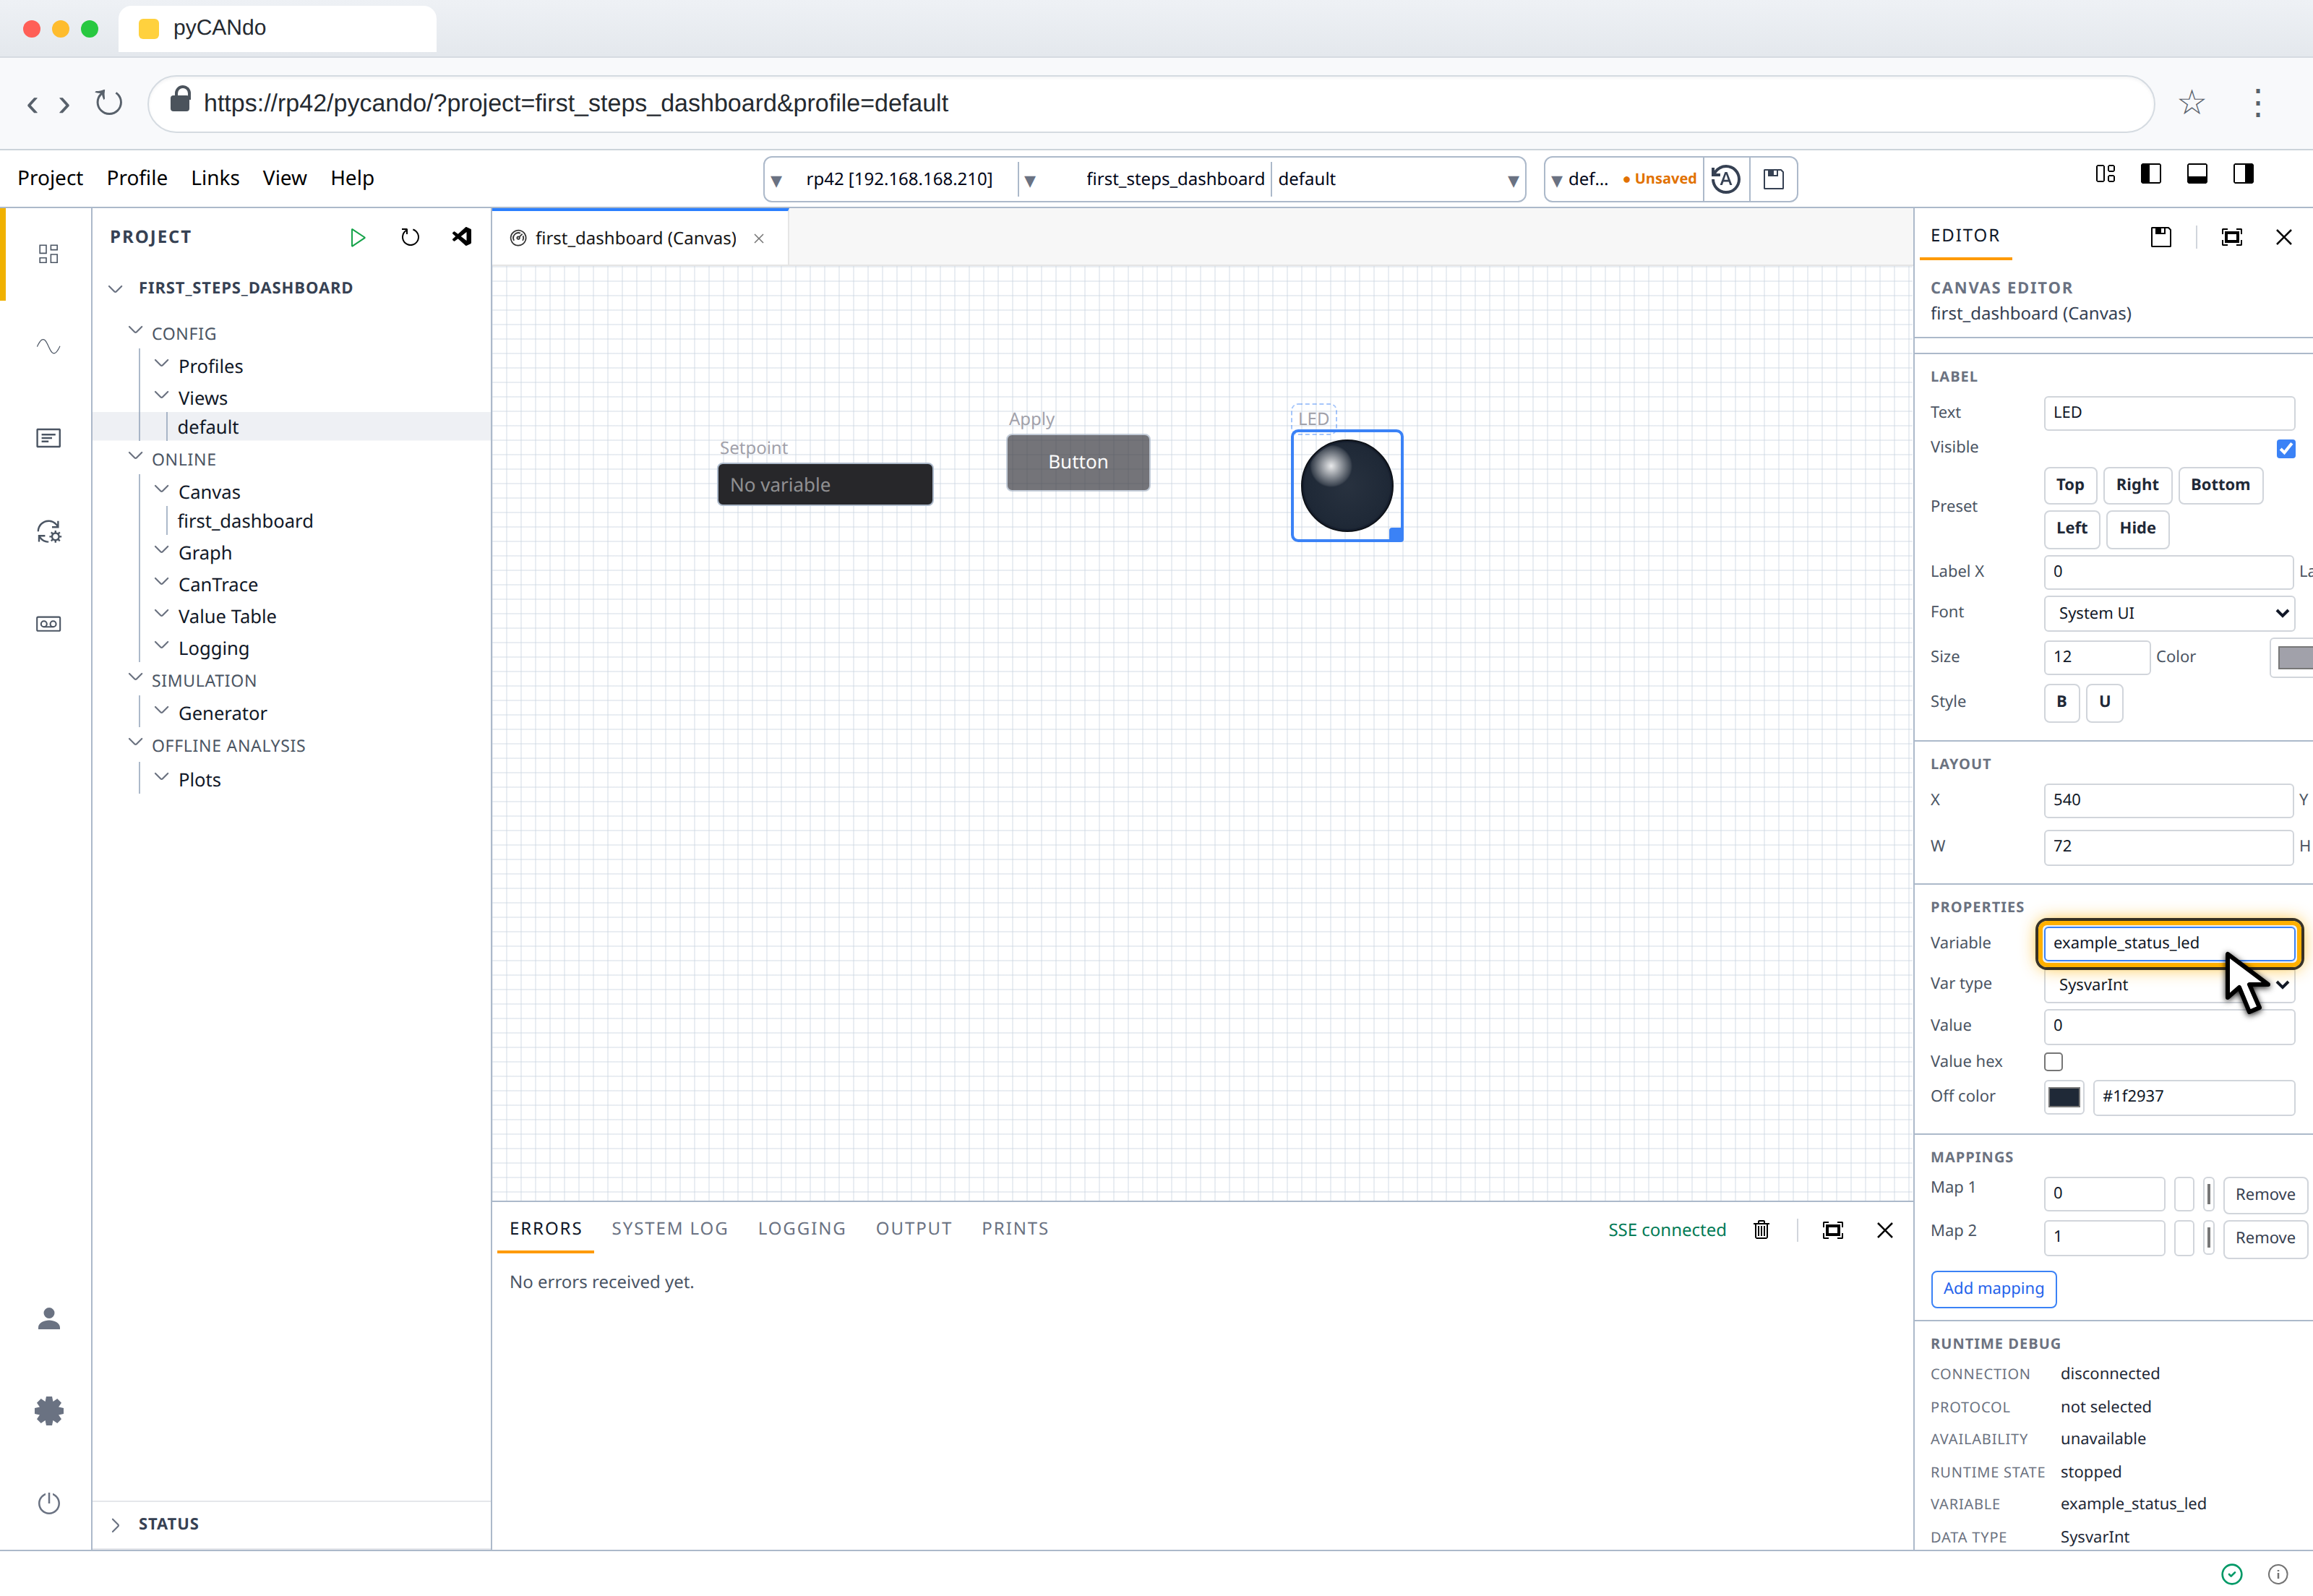Run the project with the green play icon
Screen dimensions: 2313x1596
pos(357,237)
